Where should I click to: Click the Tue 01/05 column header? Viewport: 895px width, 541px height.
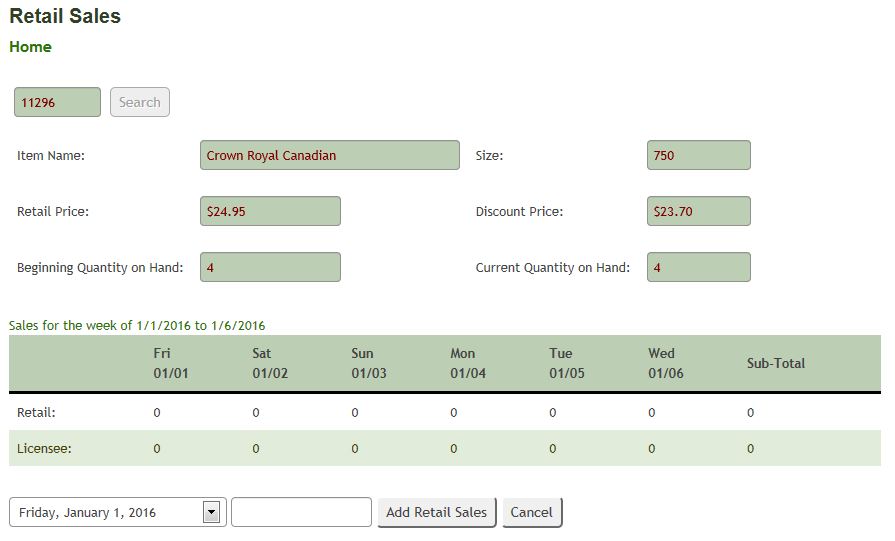(x=567, y=363)
